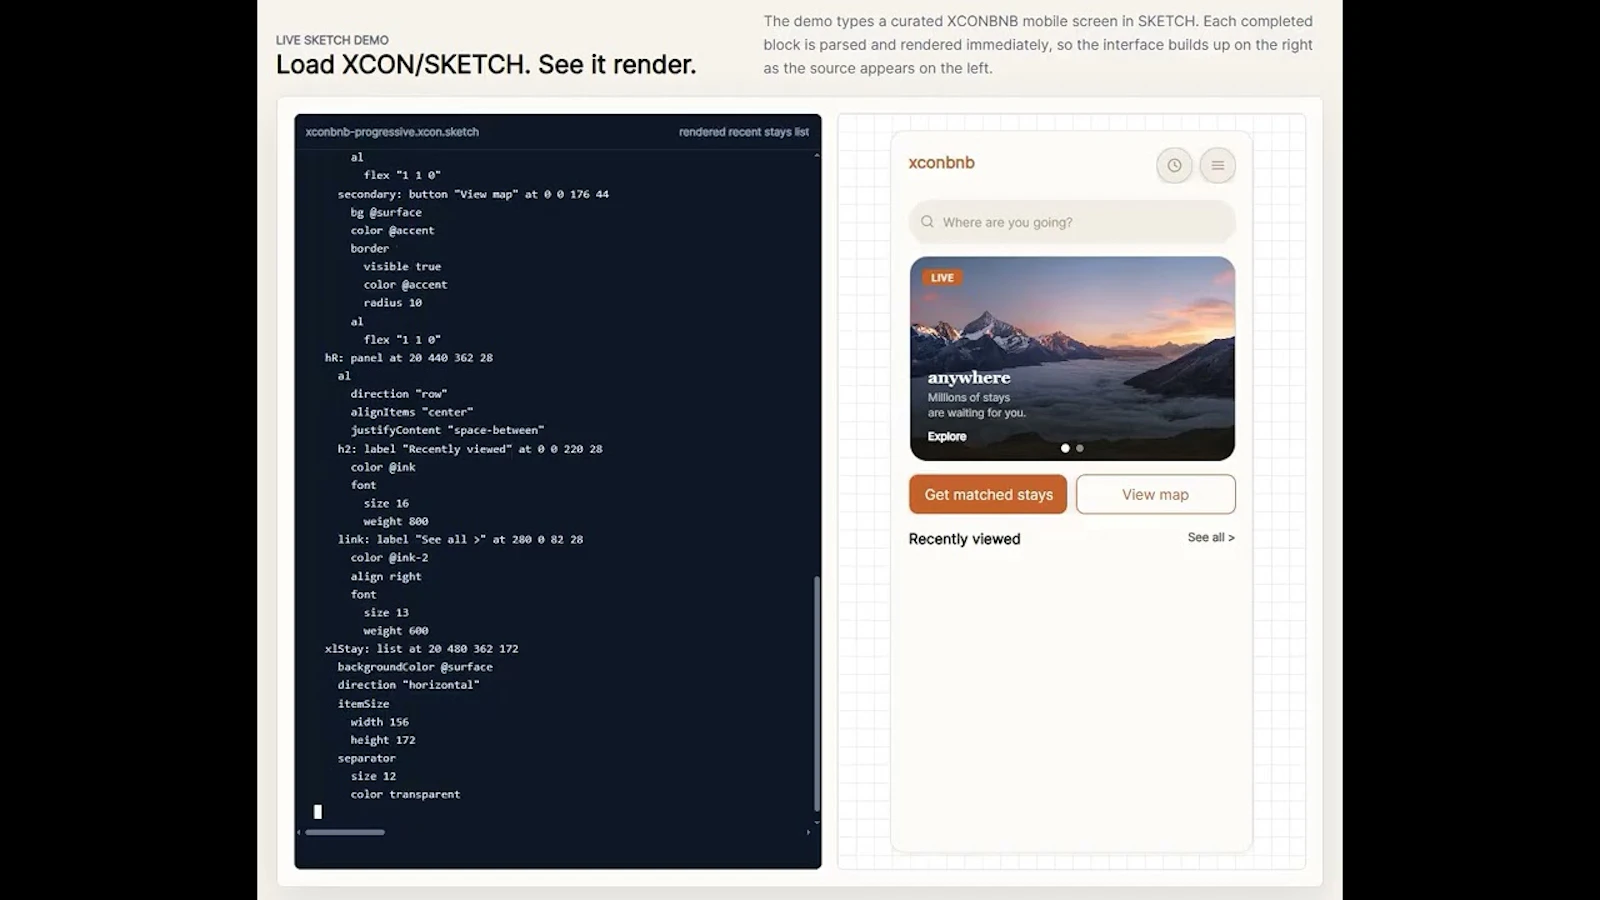Image resolution: width=1600 pixels, height=900 pixels.
Task: Select the first carousel dot
Action: point(1065,448)
